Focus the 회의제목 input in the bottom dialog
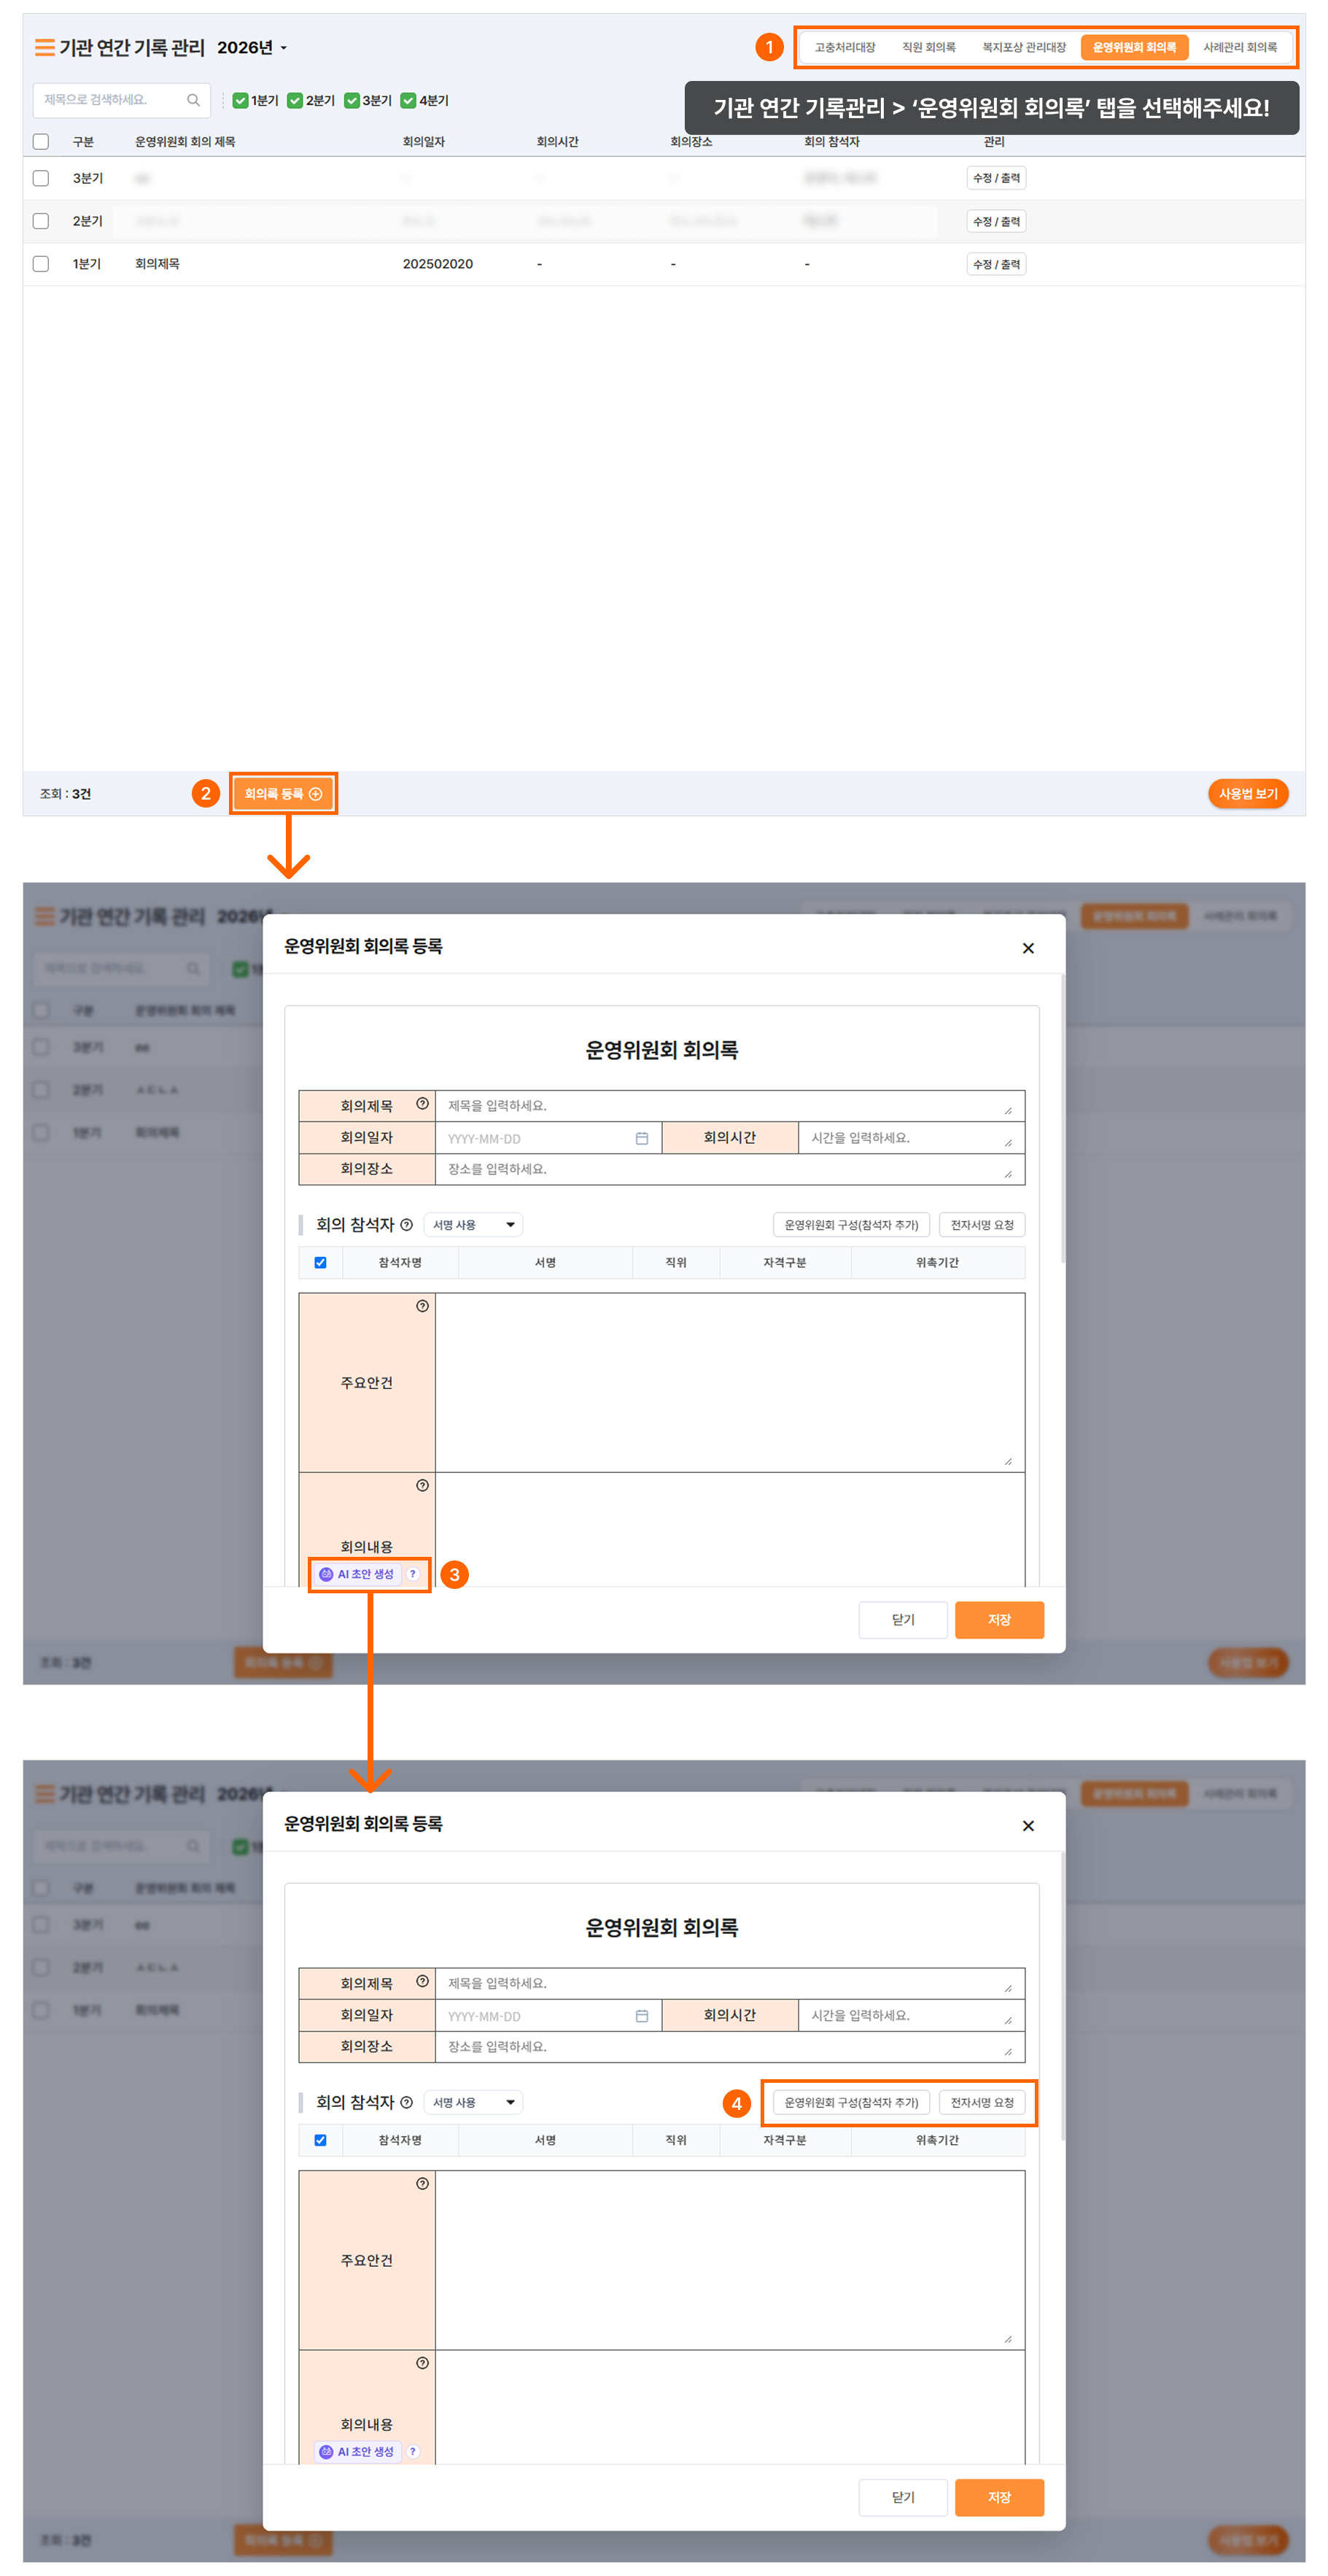 (x=730, y=1983)
